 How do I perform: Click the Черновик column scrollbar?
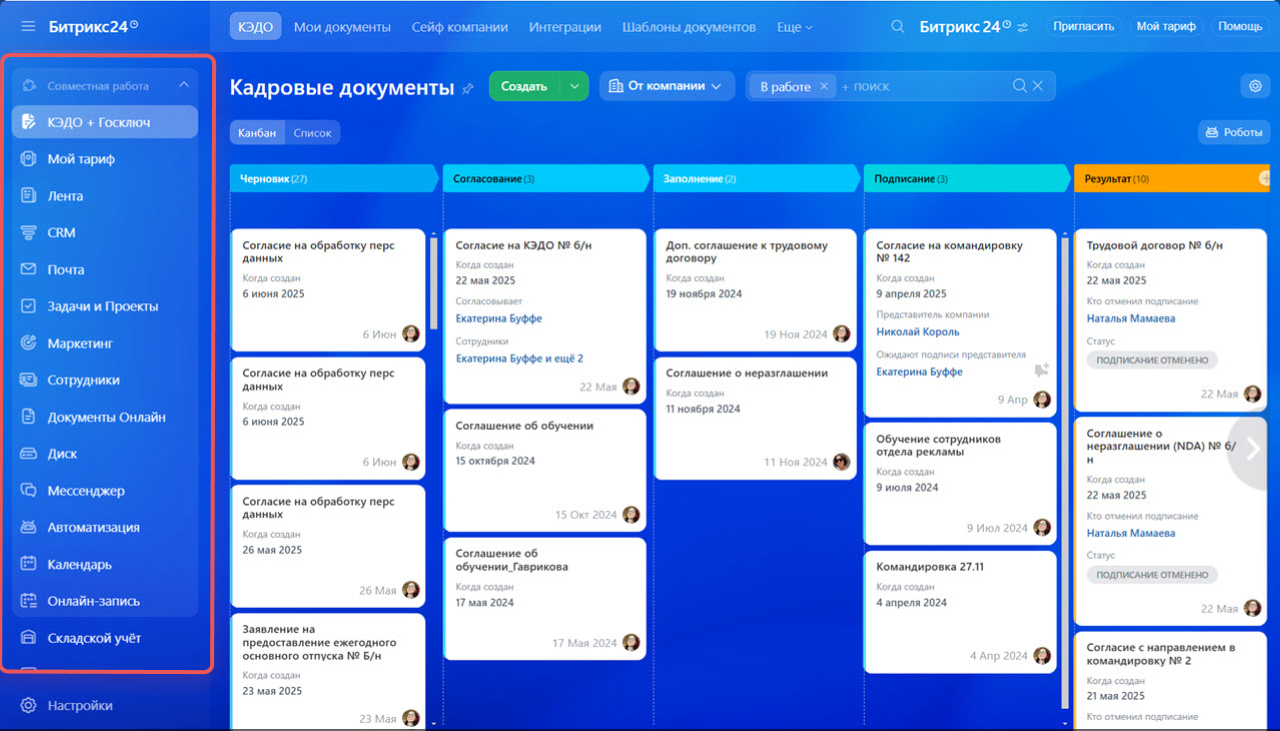click(434, 283)
